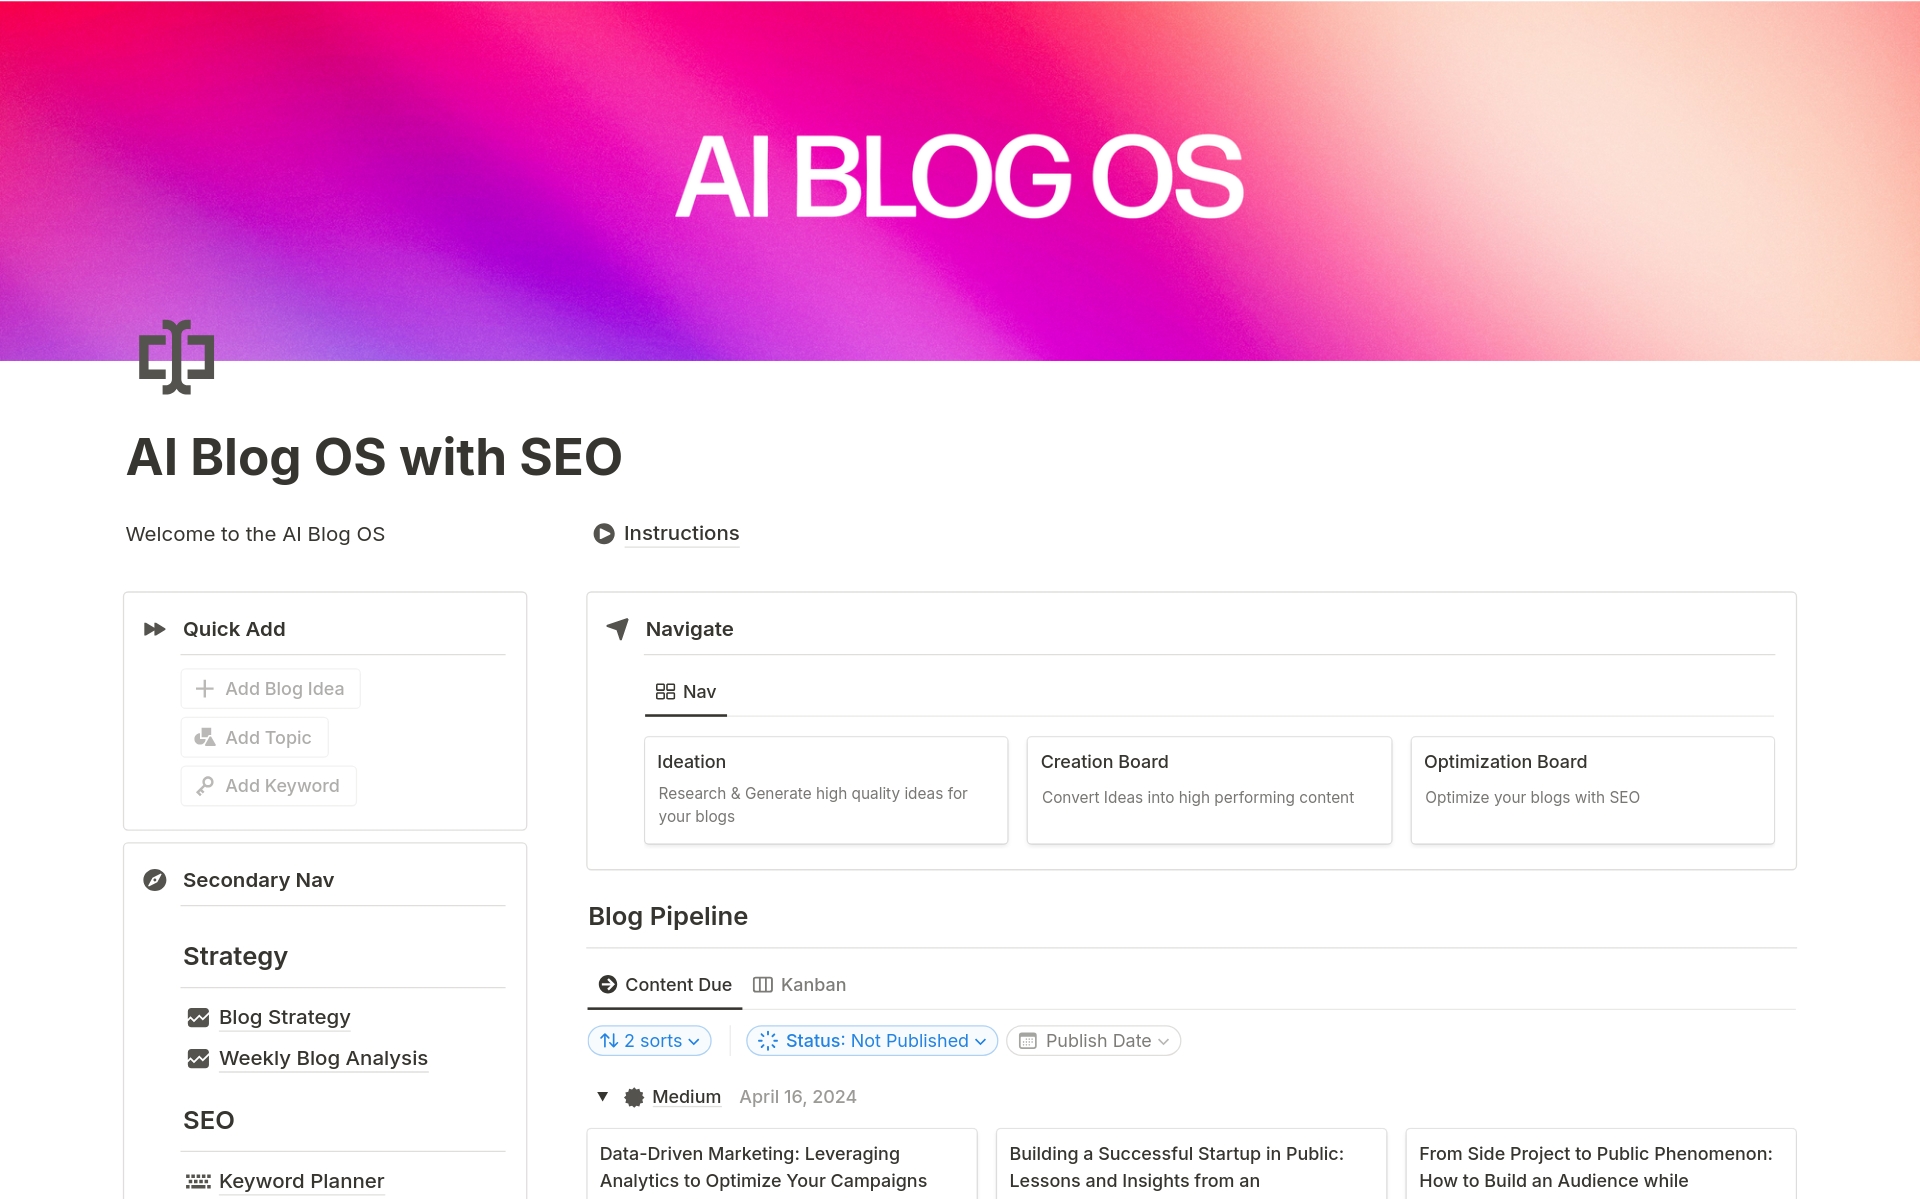This screenshot has width=1920, height=1199.
Task: Click the Secondary Nav compass icon
Action: 155,880
